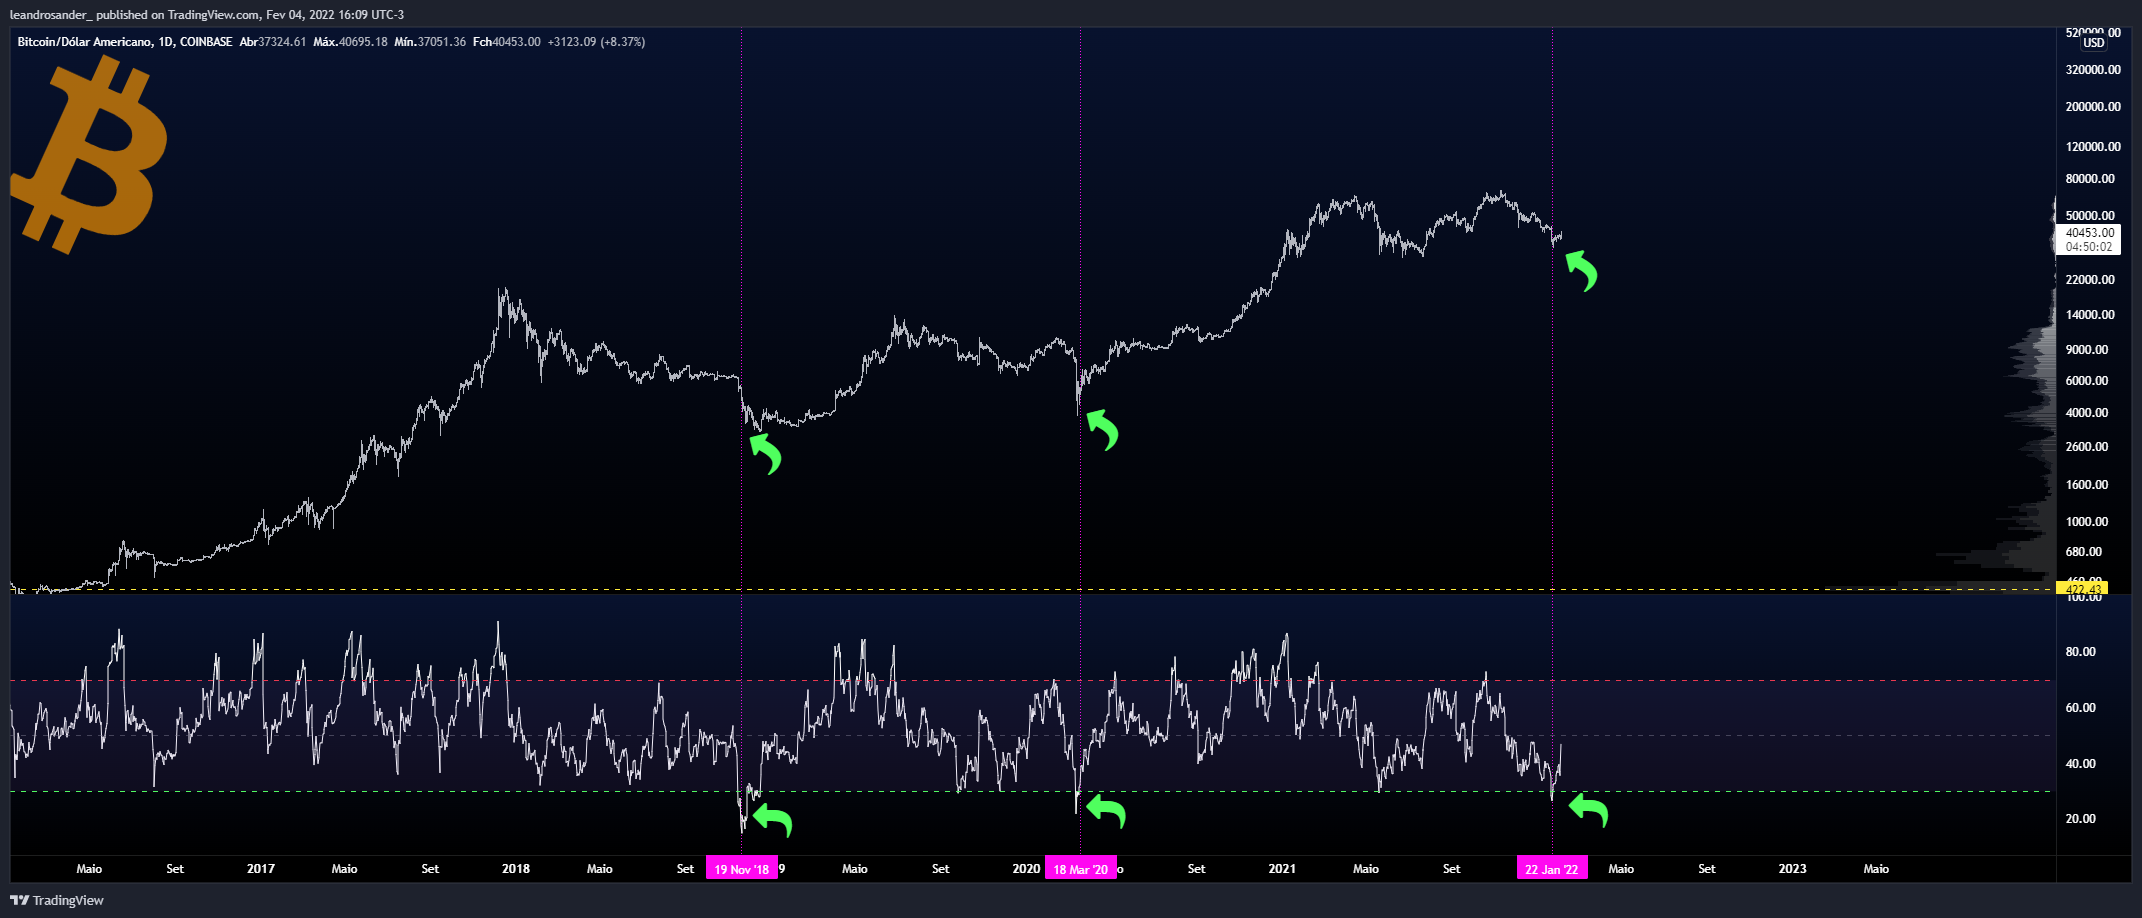Click the 2021 year label on time axis

click(1282, 869)
